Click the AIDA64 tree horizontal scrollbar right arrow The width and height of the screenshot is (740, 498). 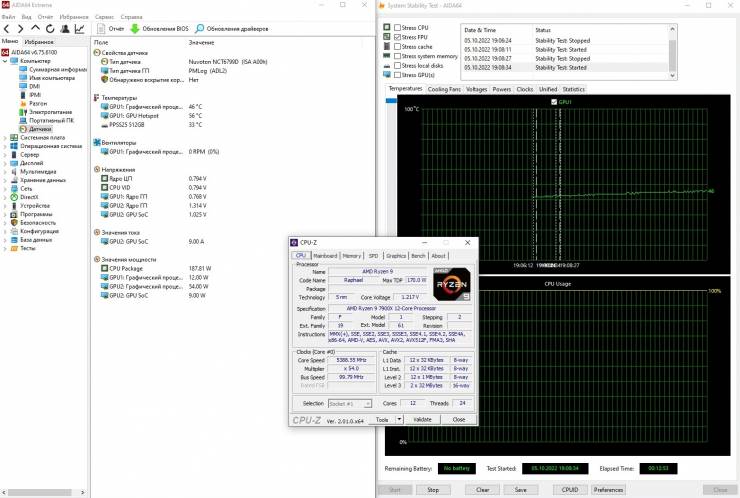click(83, 492)
